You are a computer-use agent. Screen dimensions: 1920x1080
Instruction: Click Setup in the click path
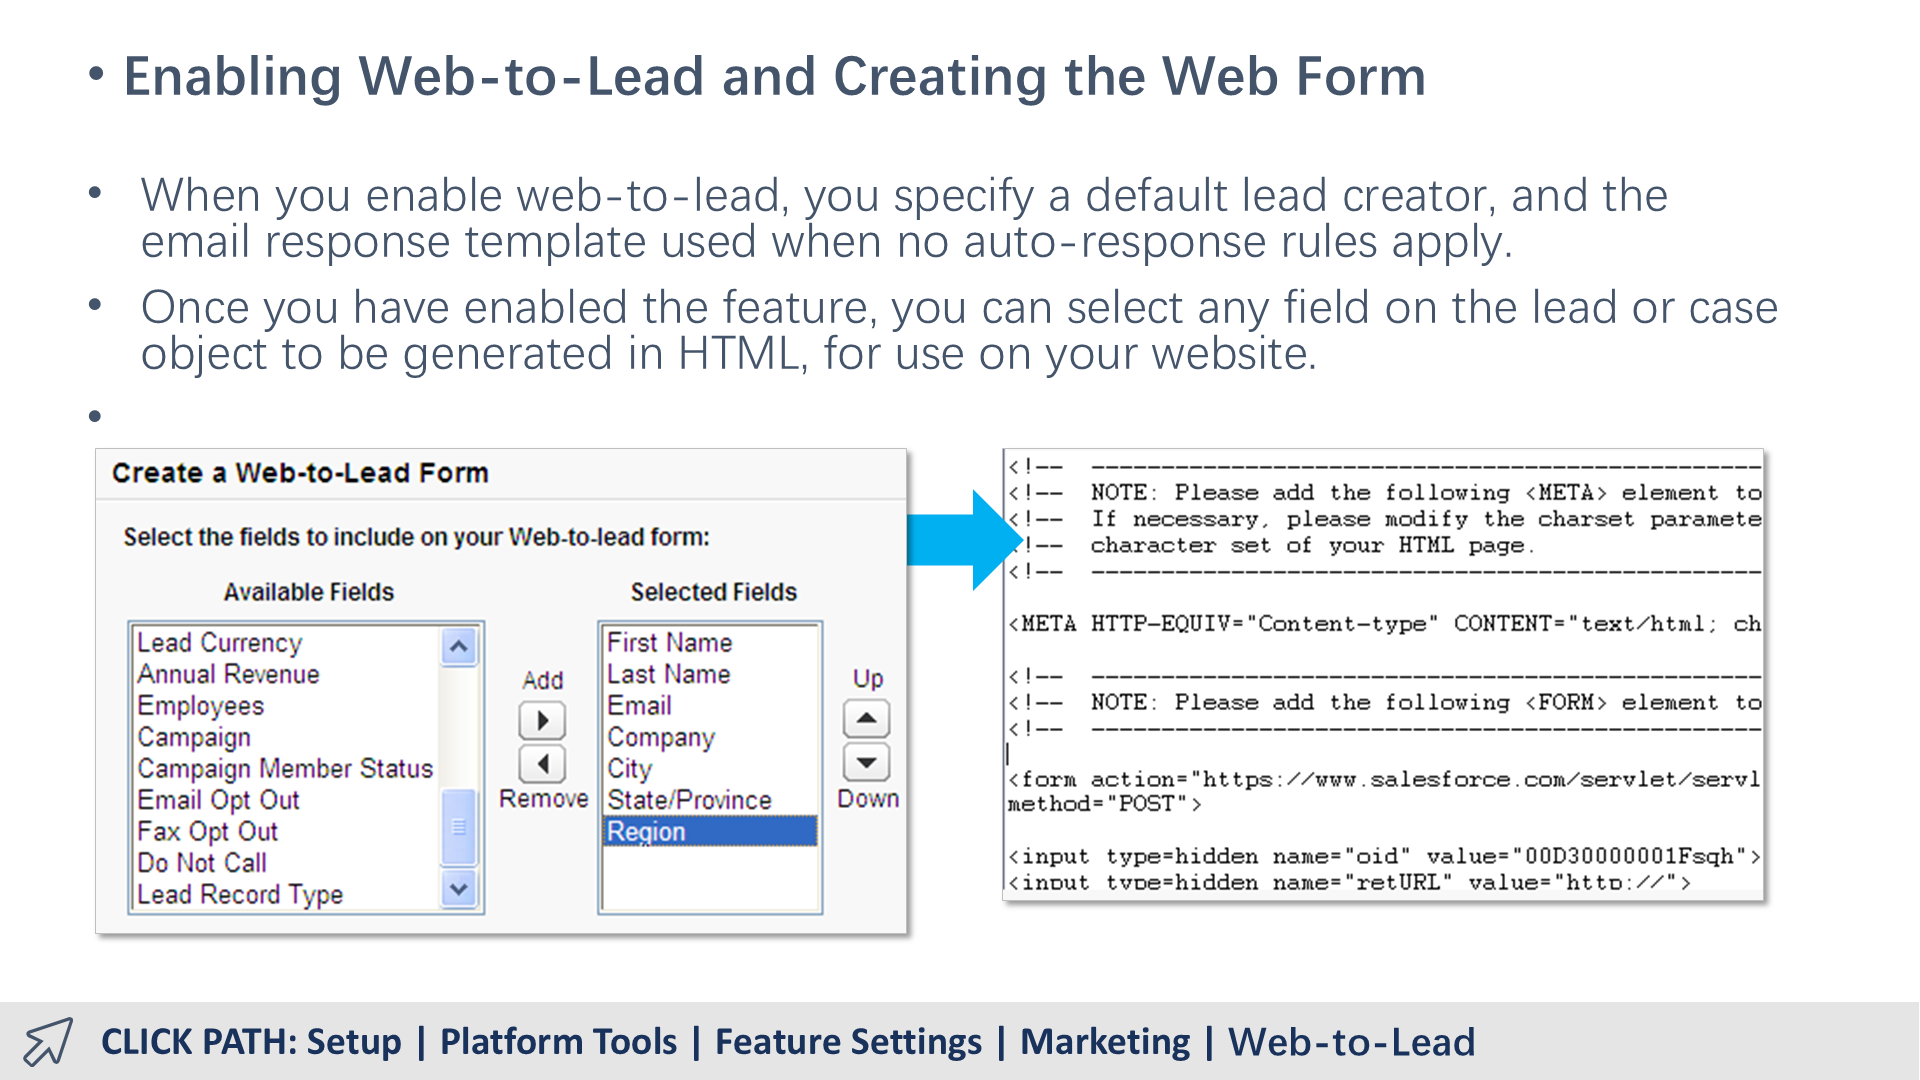click(354, 1042)
